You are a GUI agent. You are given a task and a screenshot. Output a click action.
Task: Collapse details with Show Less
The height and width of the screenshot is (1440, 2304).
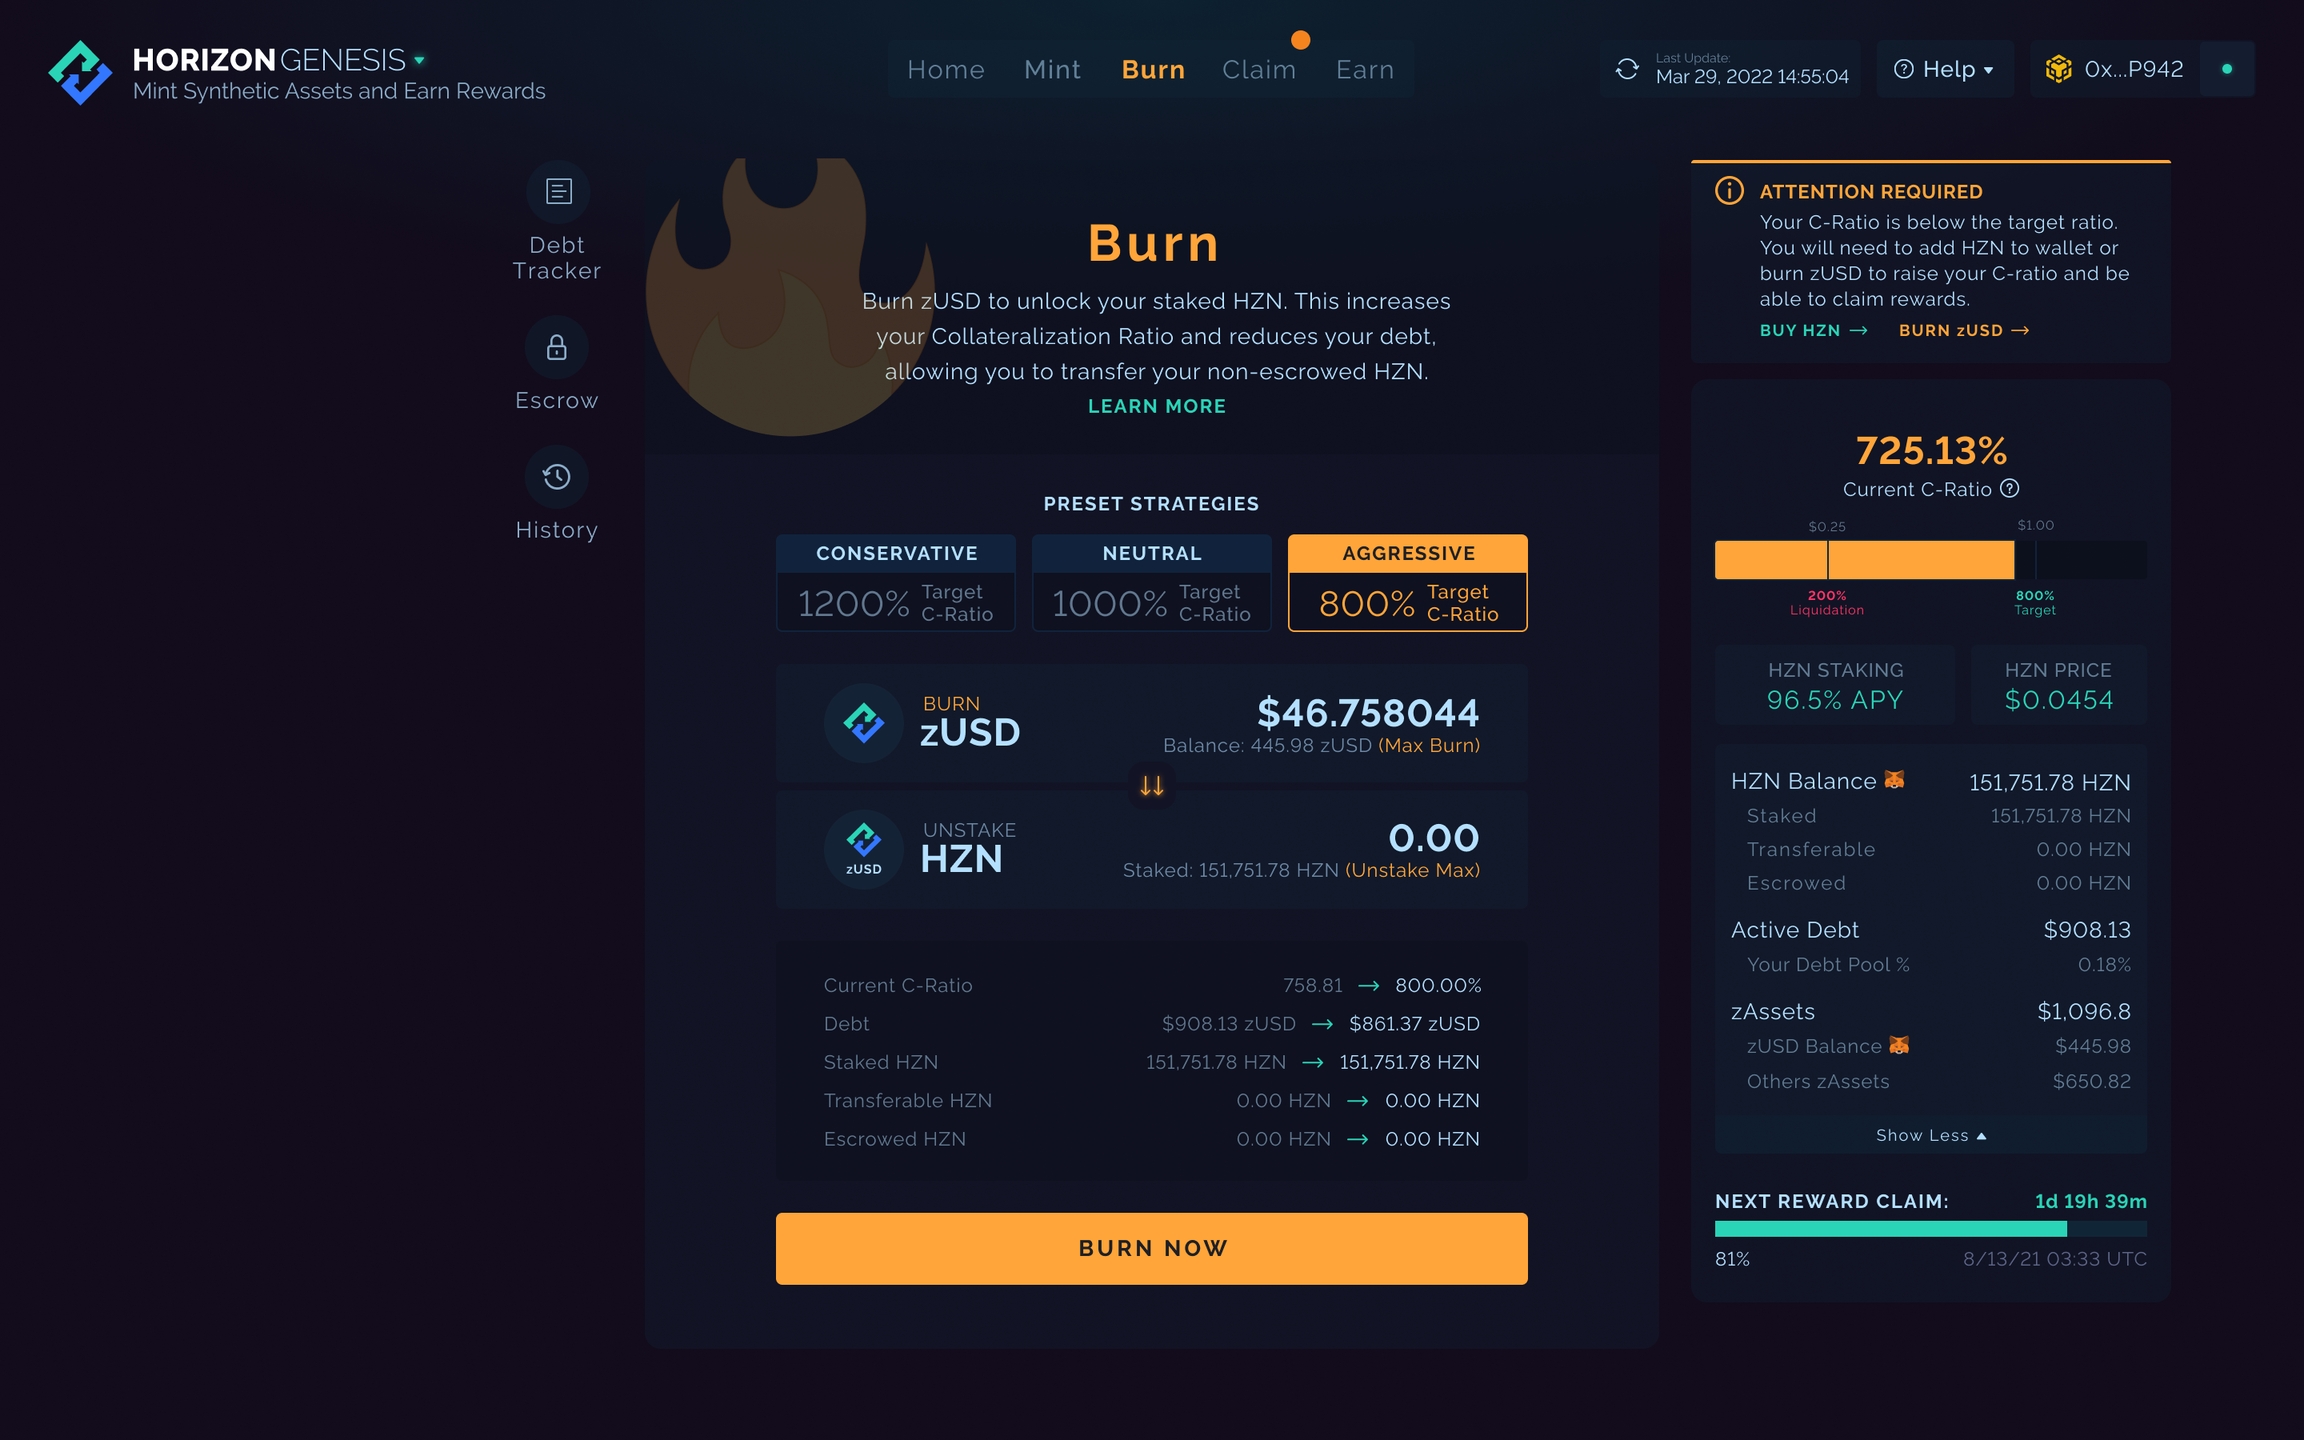tap(1931, 1135)
